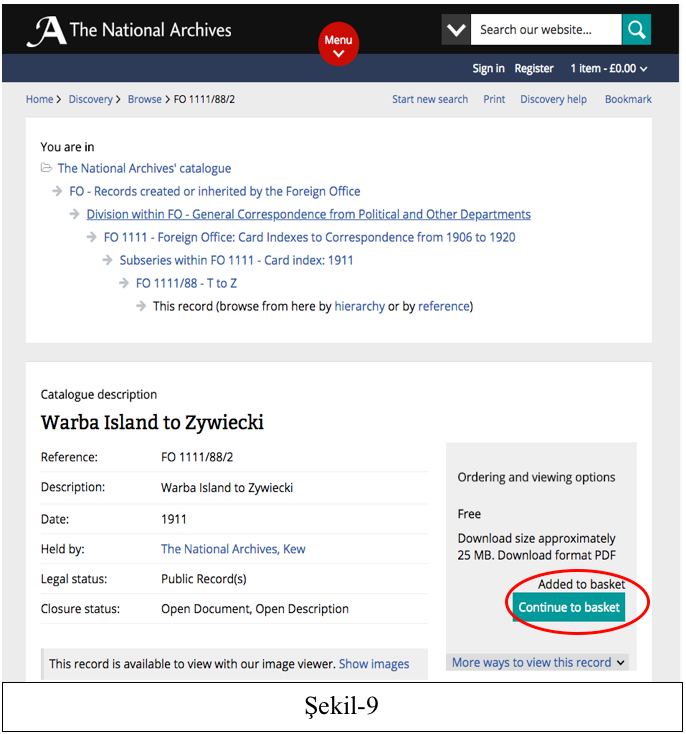Open The National Archives, Kew link
Image resolution: width=686 pixels, height=734 pixels.
tap(233, 549)
